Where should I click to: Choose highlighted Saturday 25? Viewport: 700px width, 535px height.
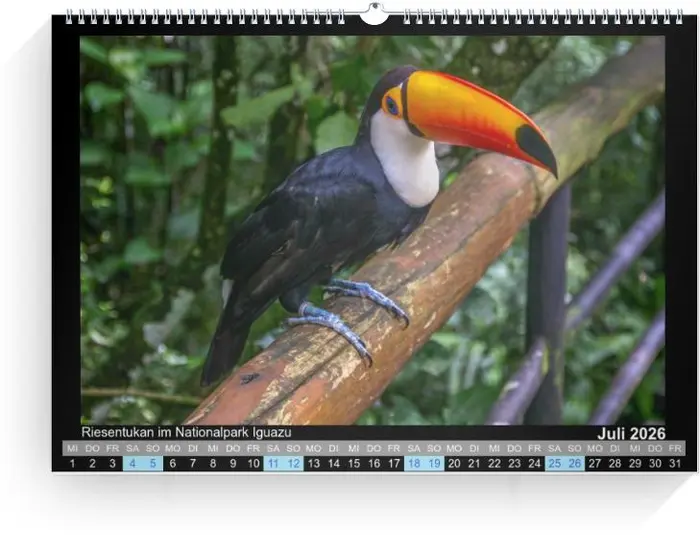[555, 464]
